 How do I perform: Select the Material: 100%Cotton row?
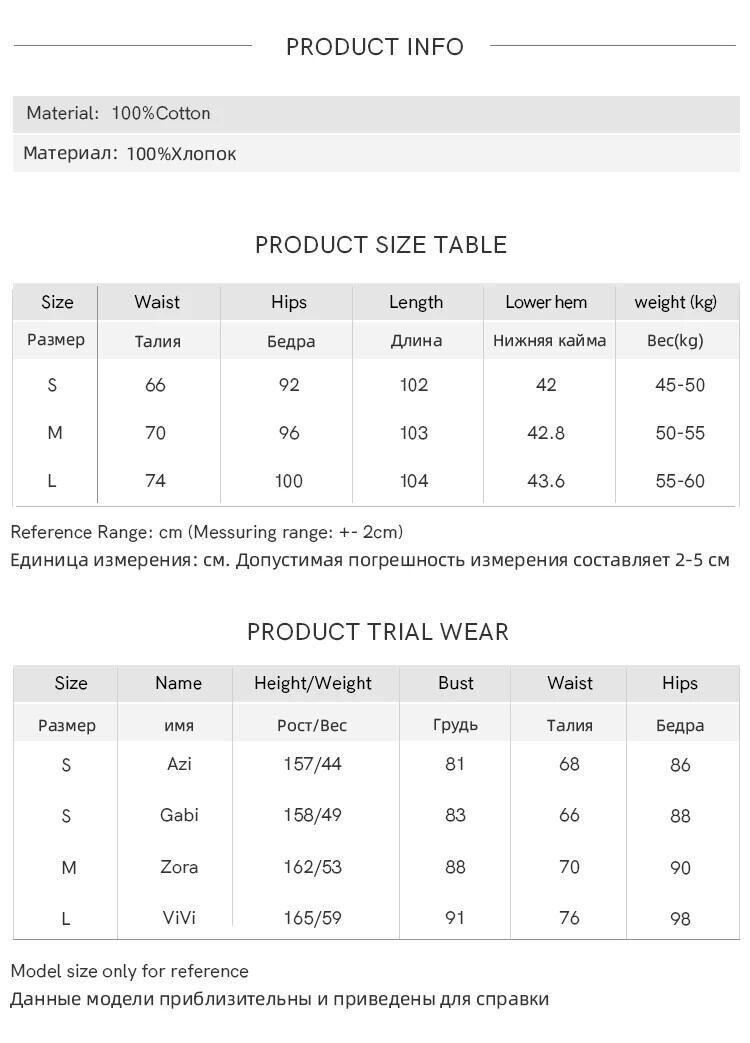click(x=119, y=114)
